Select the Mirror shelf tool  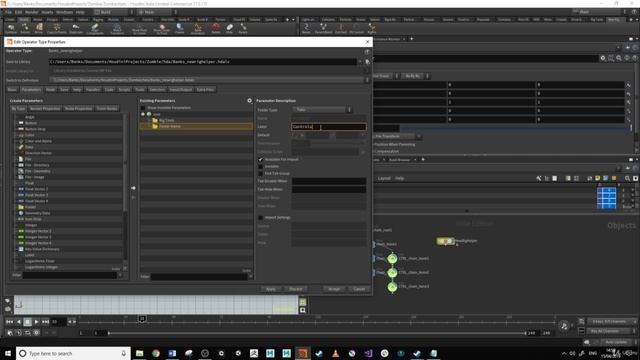coord(39,29)
